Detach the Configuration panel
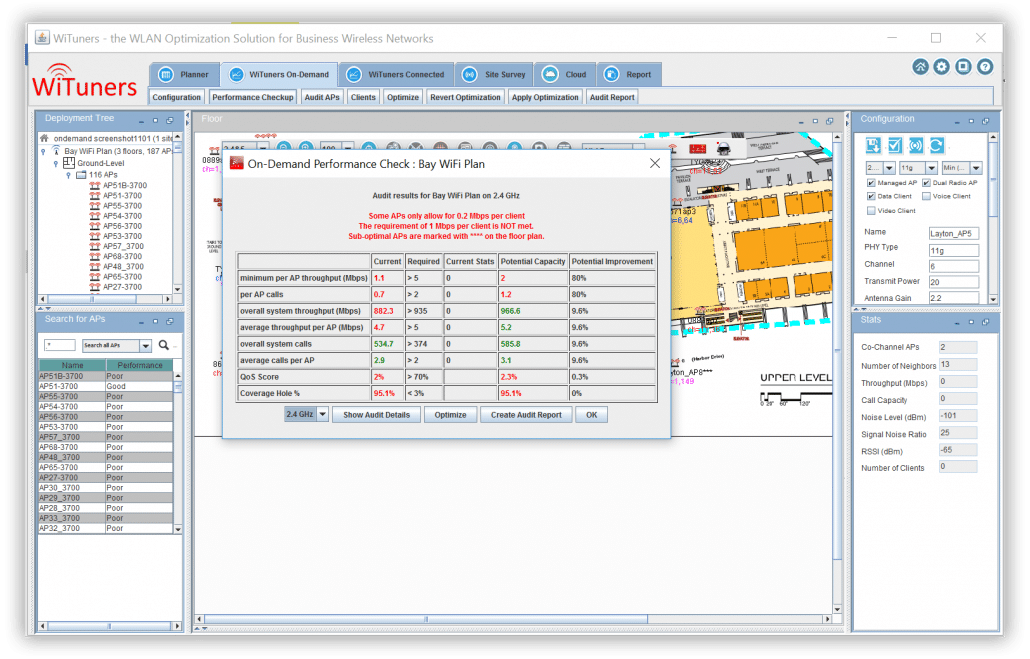 (x=985, y=122)
